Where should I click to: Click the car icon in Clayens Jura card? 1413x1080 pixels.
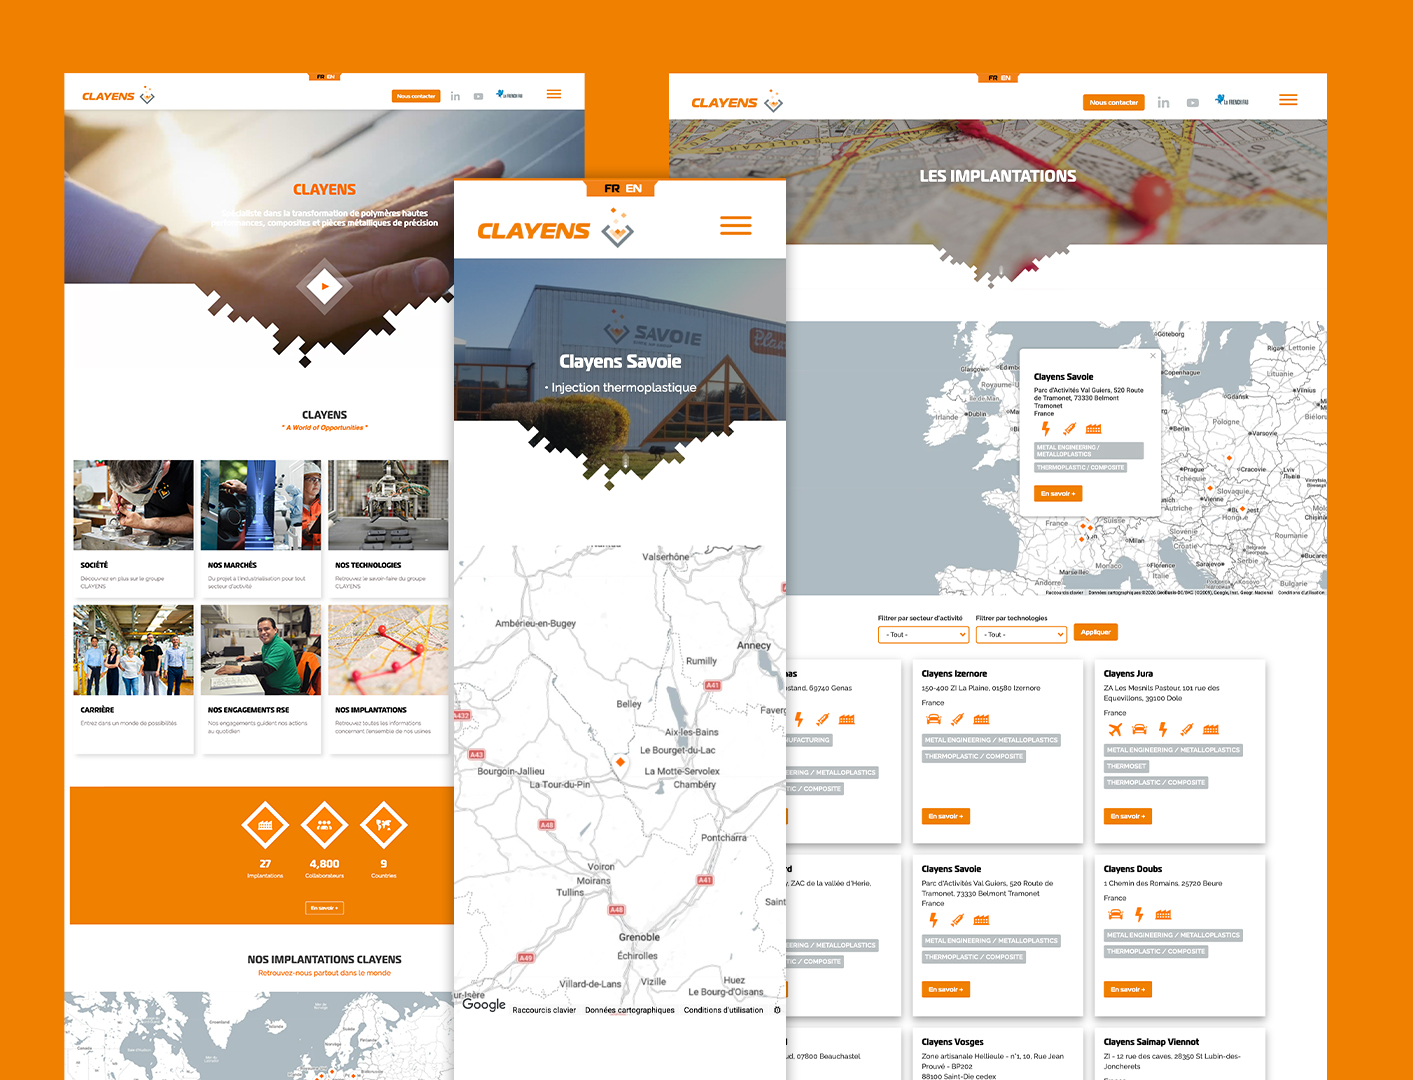click(x=1139, y=729)
